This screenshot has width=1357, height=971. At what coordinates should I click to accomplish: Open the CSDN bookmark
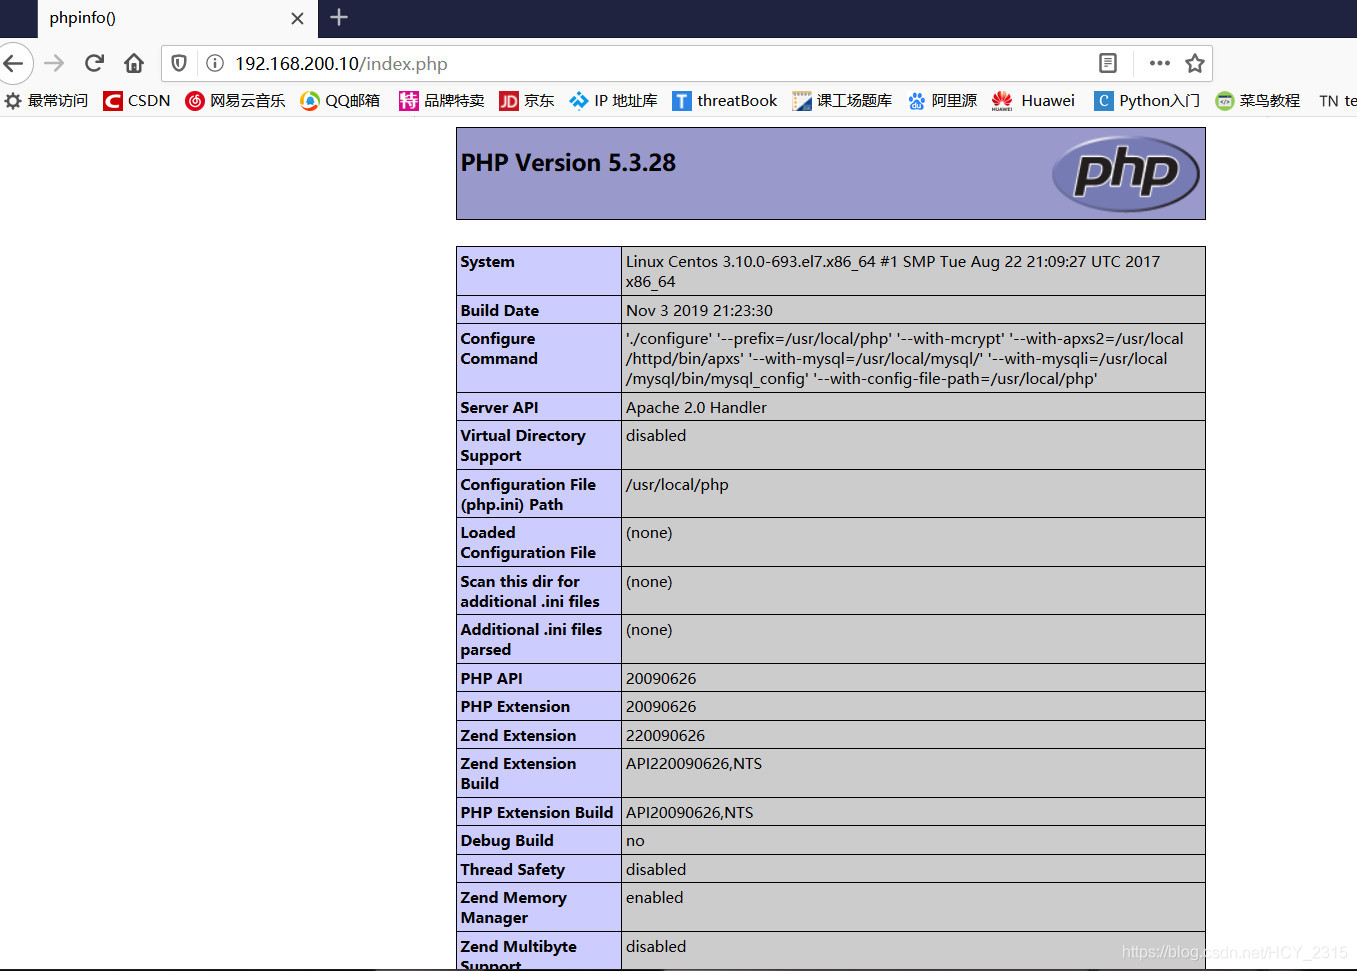pyautogui.click(x=137, y=100)
